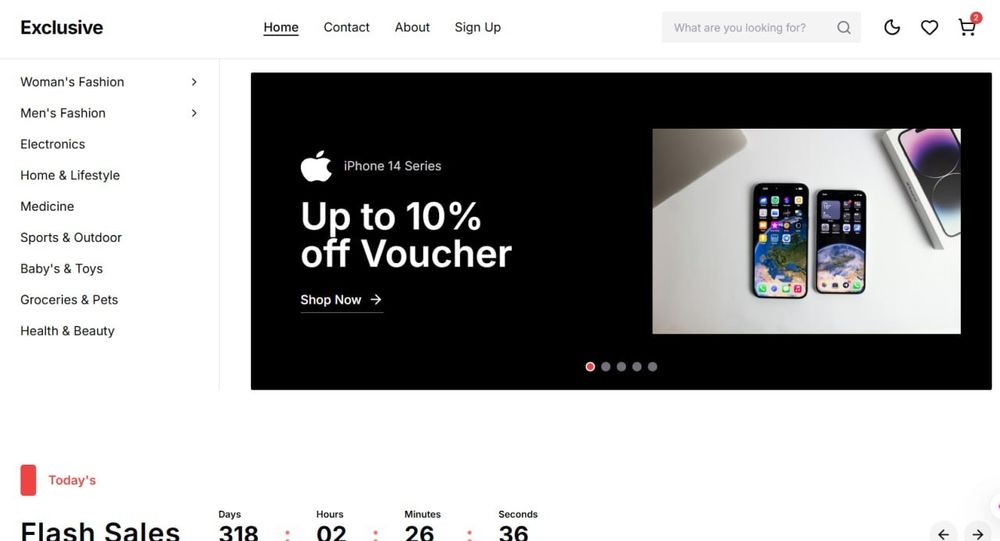Open the About page
This screenshot has width=1000, height=541.
tap(412, 27)
